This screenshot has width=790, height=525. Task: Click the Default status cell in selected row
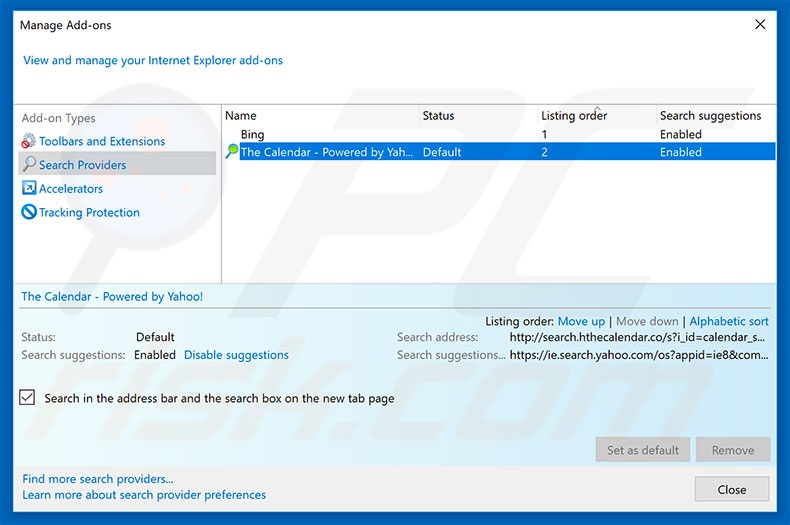442,152
